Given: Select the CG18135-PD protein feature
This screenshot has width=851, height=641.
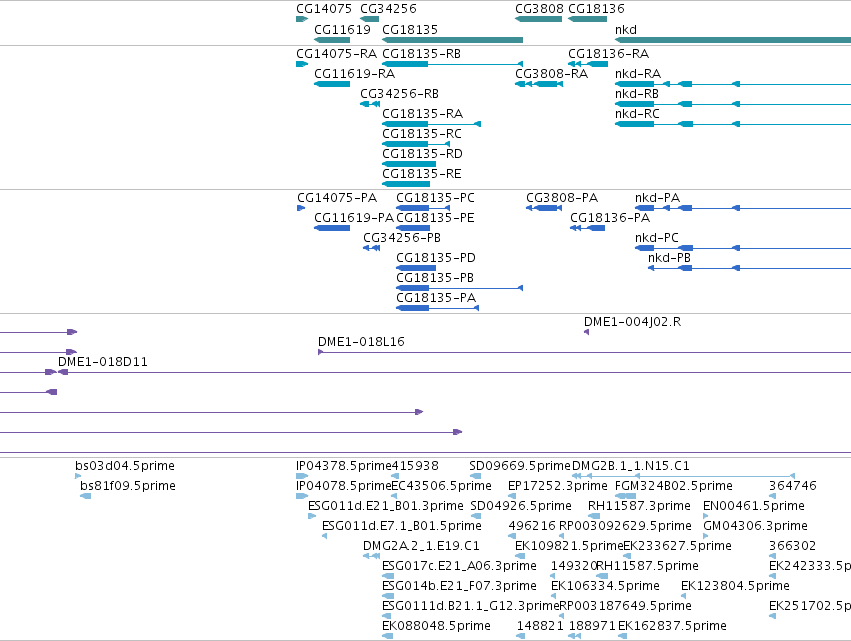Looking at the screenshot, I should point(416,268).
